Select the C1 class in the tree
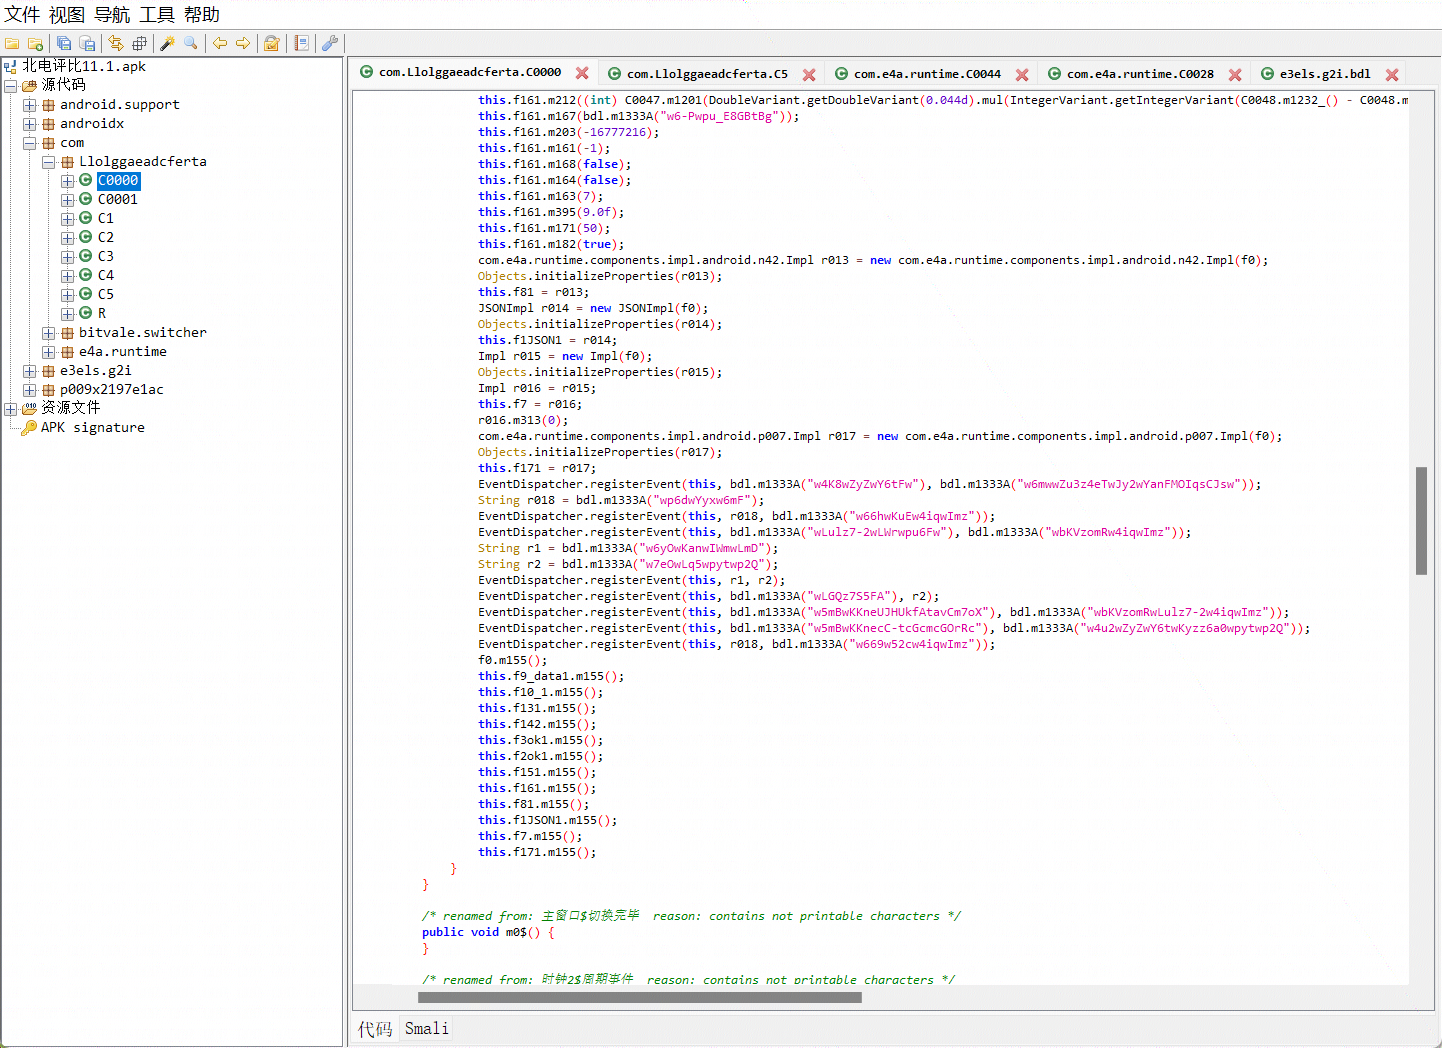The height and width of the screenshot is (1048, 1442). click(x=106, y=218)
